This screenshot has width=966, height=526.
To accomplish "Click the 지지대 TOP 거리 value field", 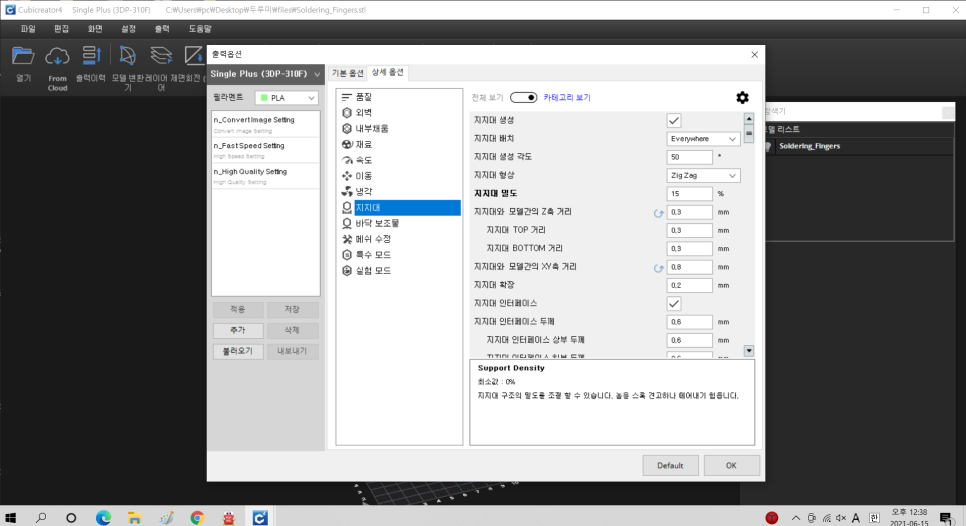I will tap(689, 230).
